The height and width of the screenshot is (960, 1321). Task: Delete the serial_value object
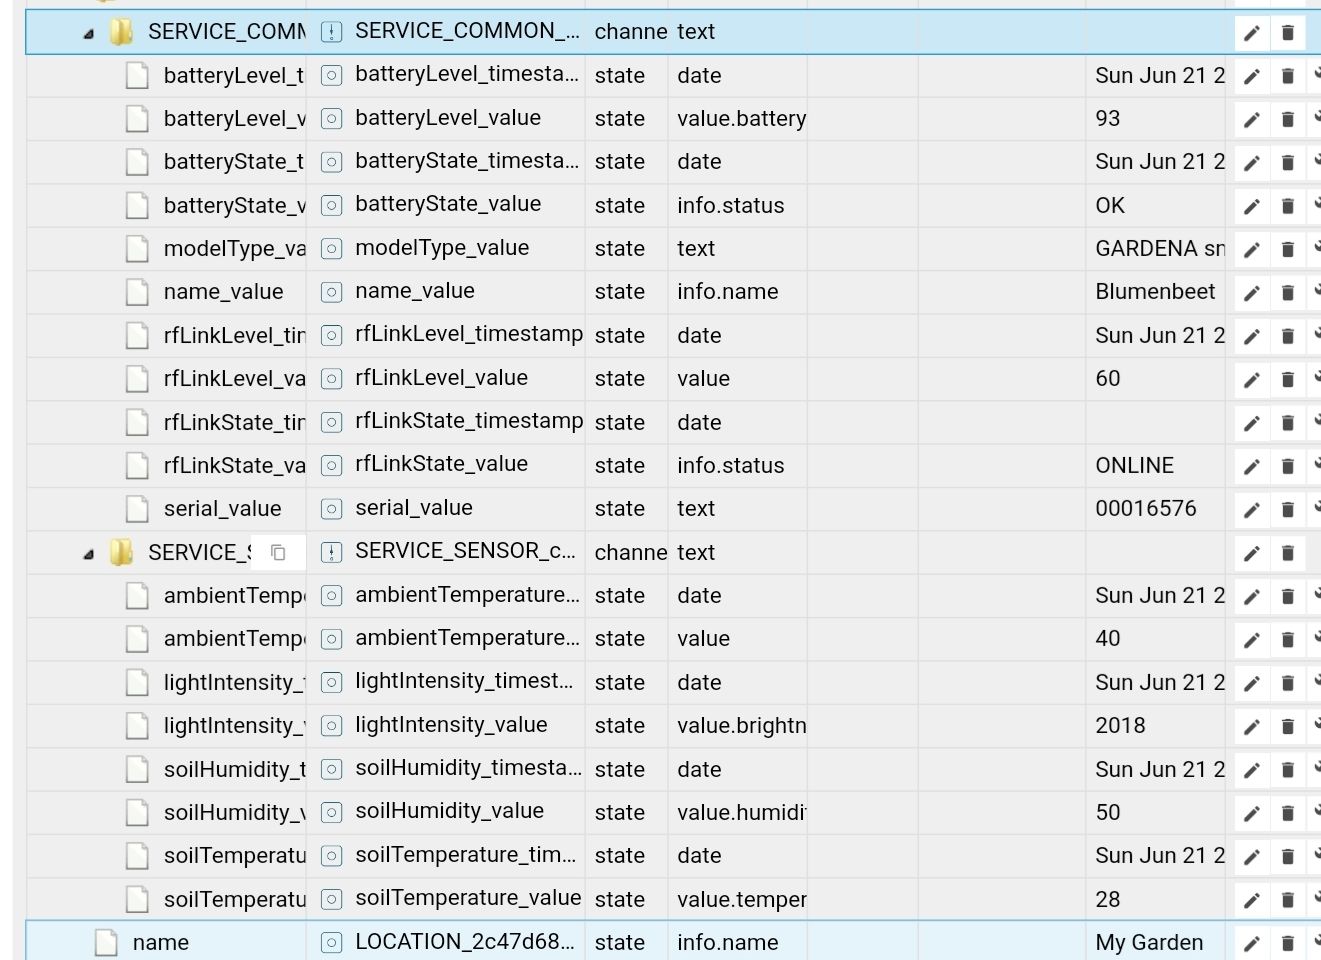(x=1288, y=510)
